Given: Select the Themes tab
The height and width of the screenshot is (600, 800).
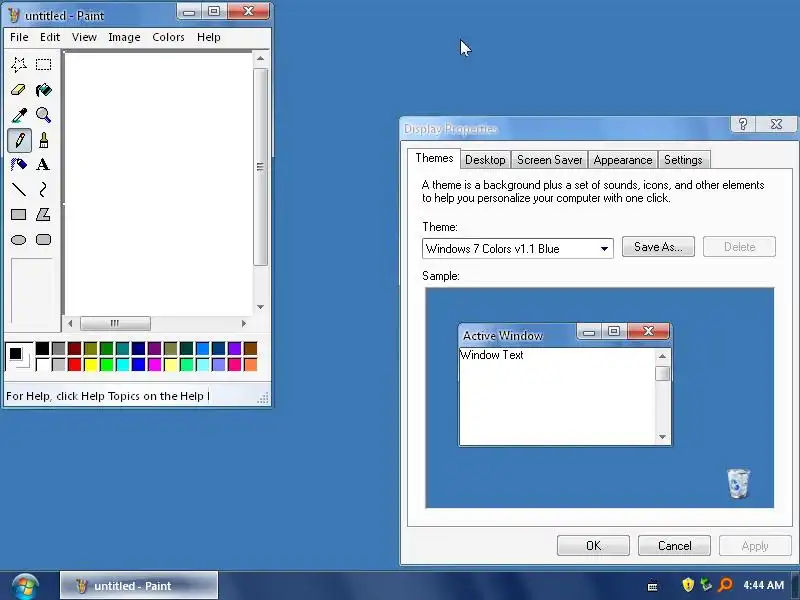Looking at the screenshot, I should [434, 158].
